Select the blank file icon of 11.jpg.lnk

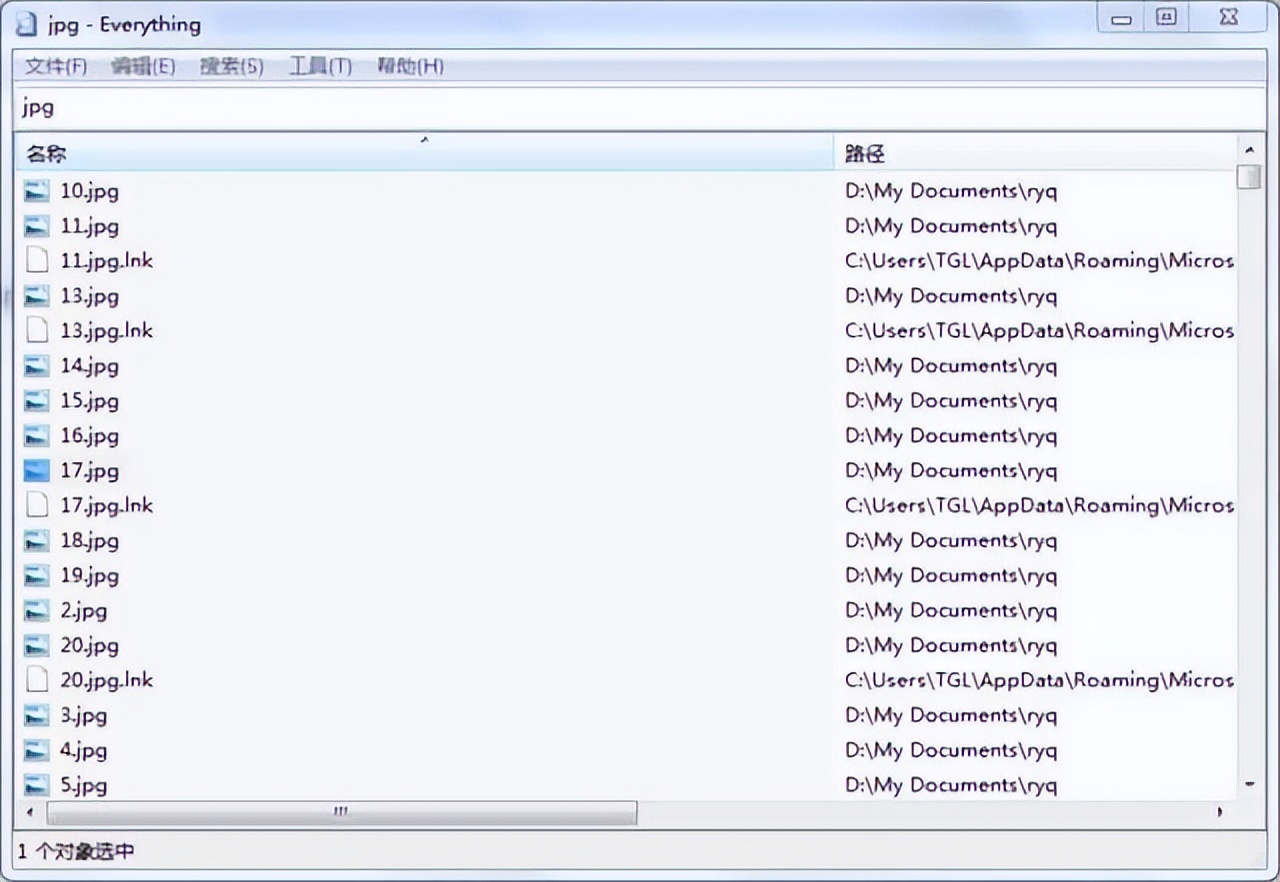coord(37,261)
